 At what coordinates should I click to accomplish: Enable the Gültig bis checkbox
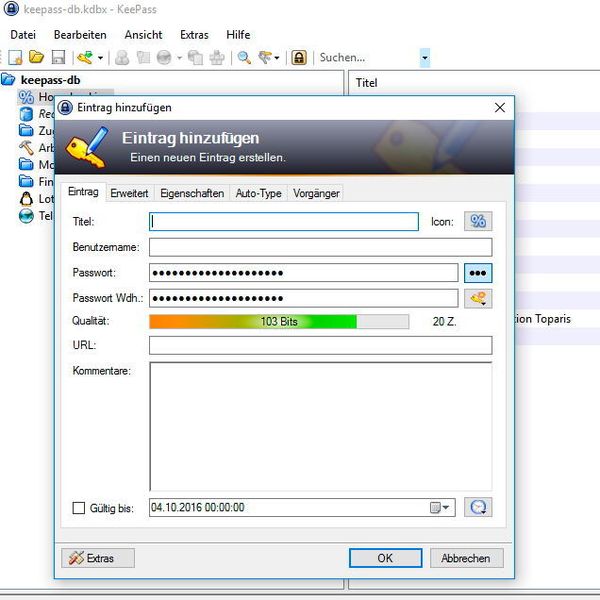coord(79,508)
